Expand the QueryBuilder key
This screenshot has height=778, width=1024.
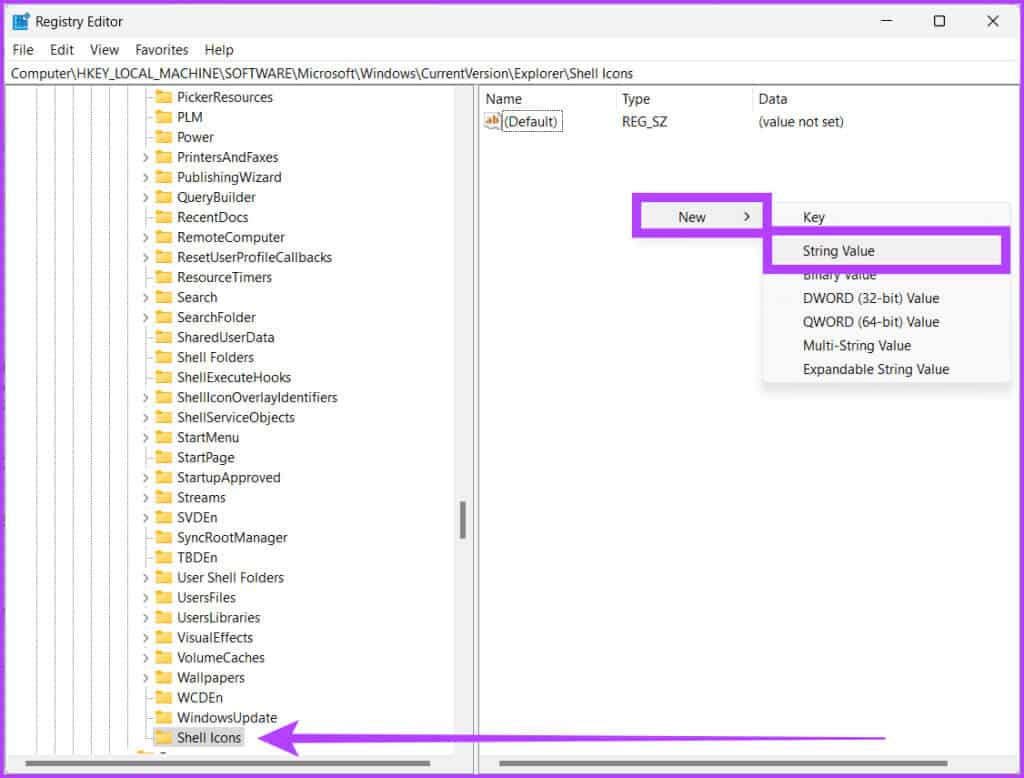click(146, 197)
